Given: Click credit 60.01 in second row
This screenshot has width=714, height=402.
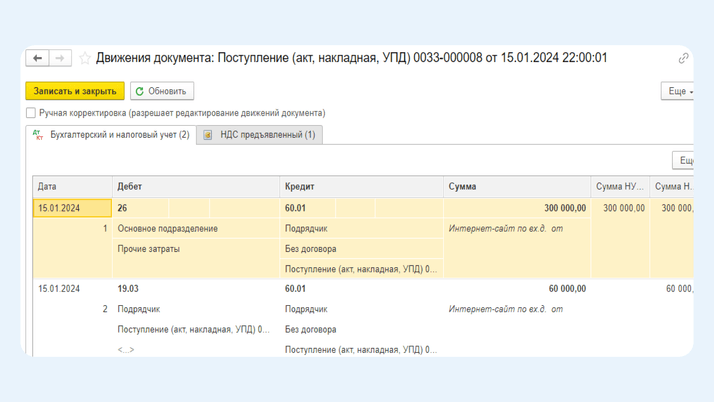Looking at the screenshot, I should click(296, 289).
